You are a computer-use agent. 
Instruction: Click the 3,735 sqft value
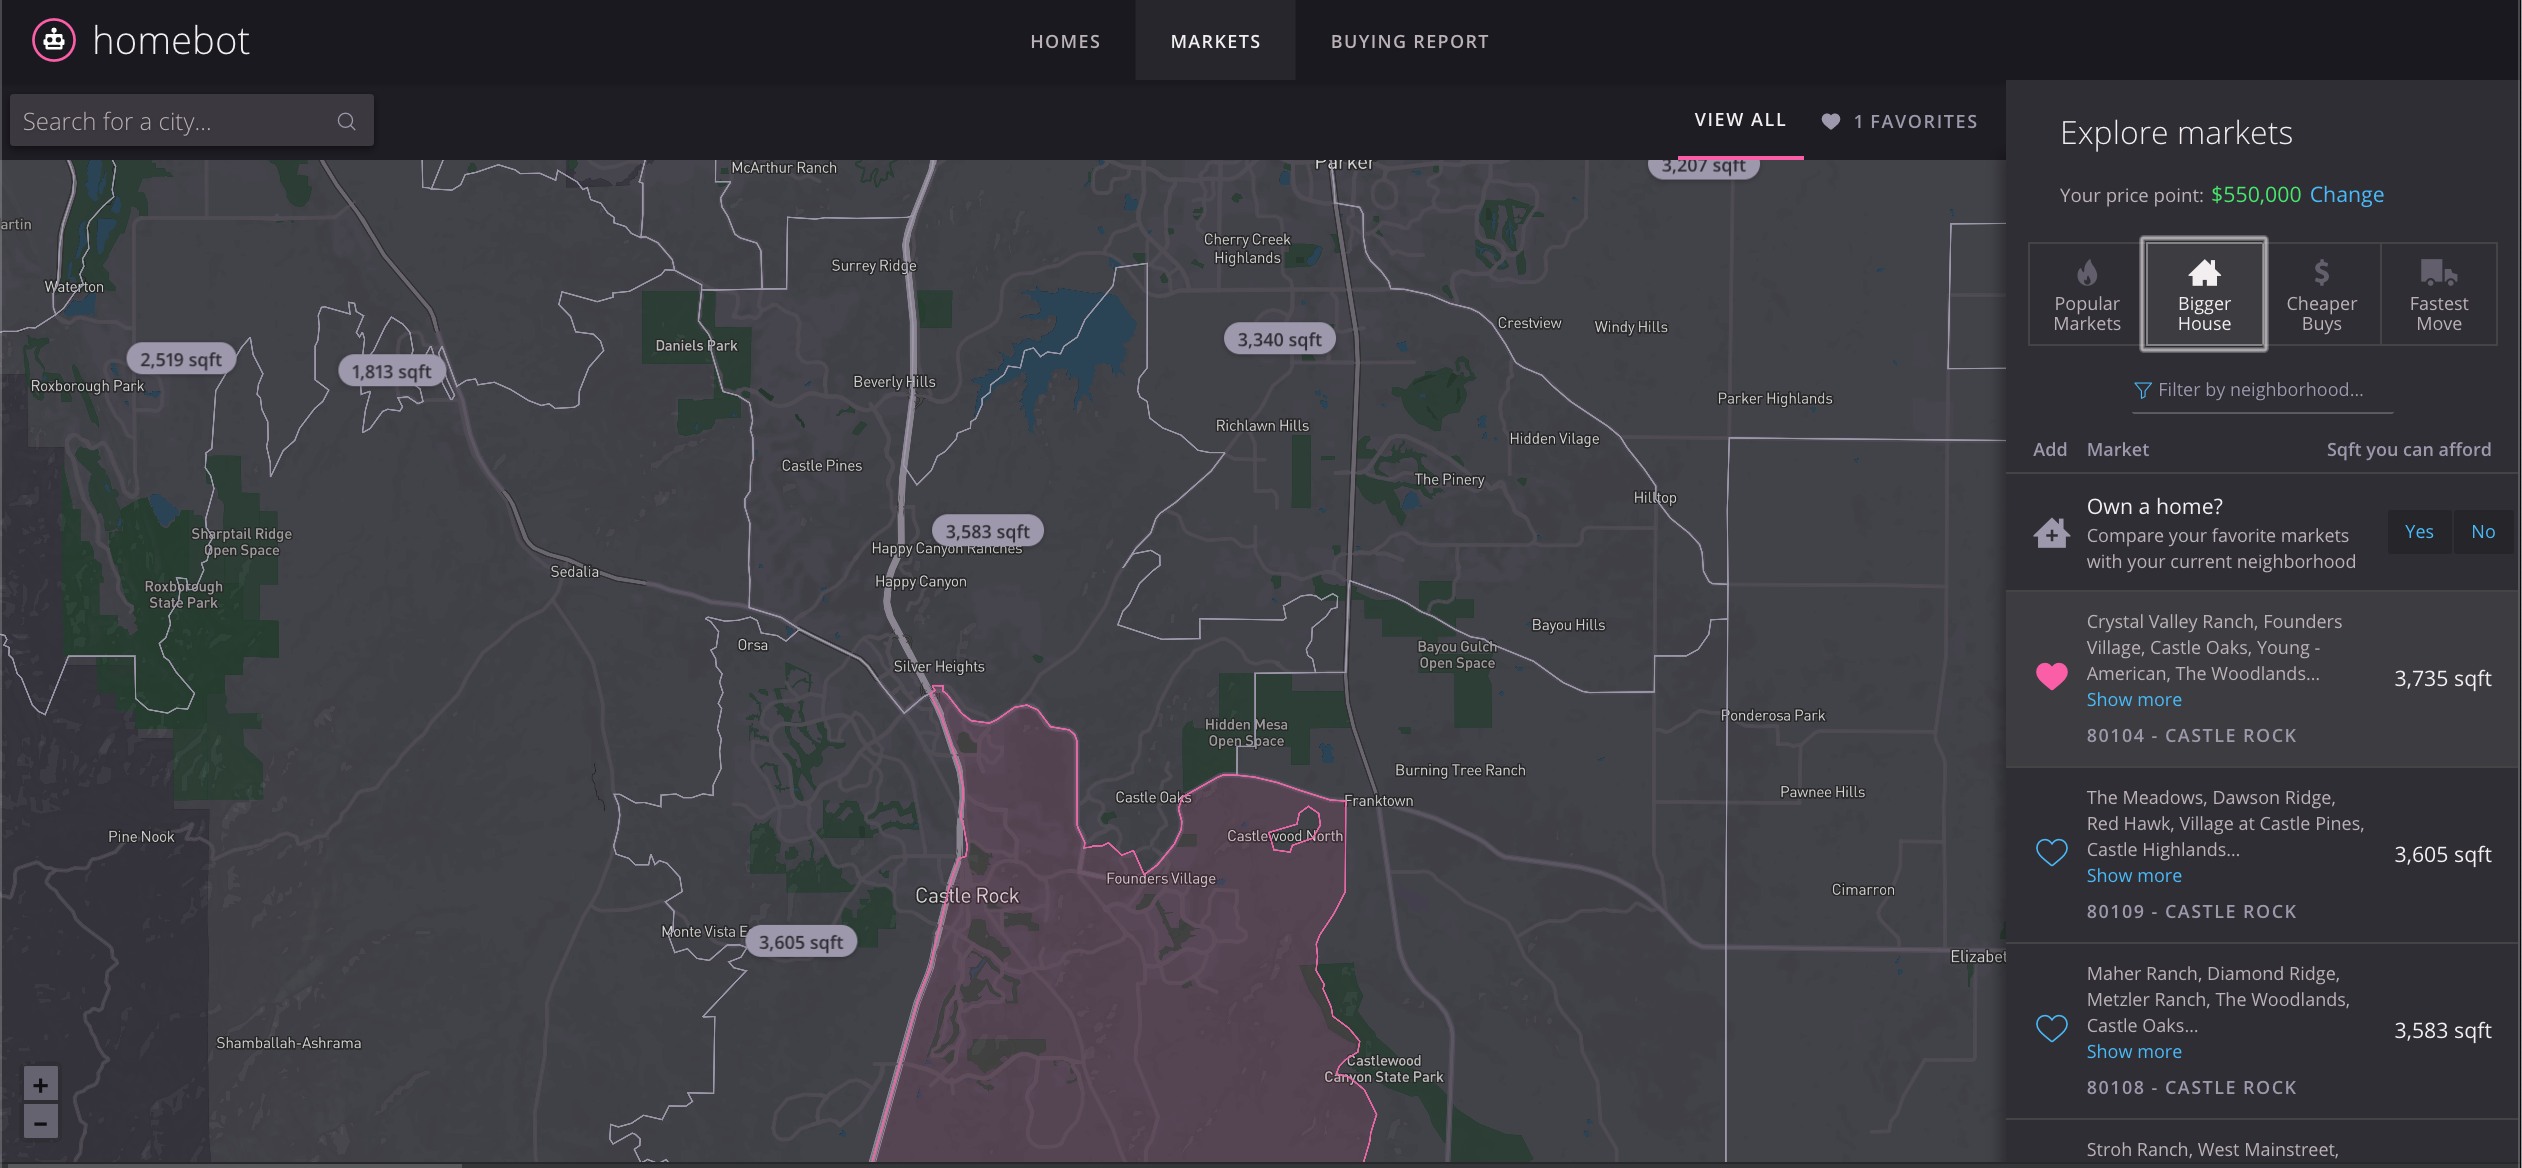[2442, 678]
